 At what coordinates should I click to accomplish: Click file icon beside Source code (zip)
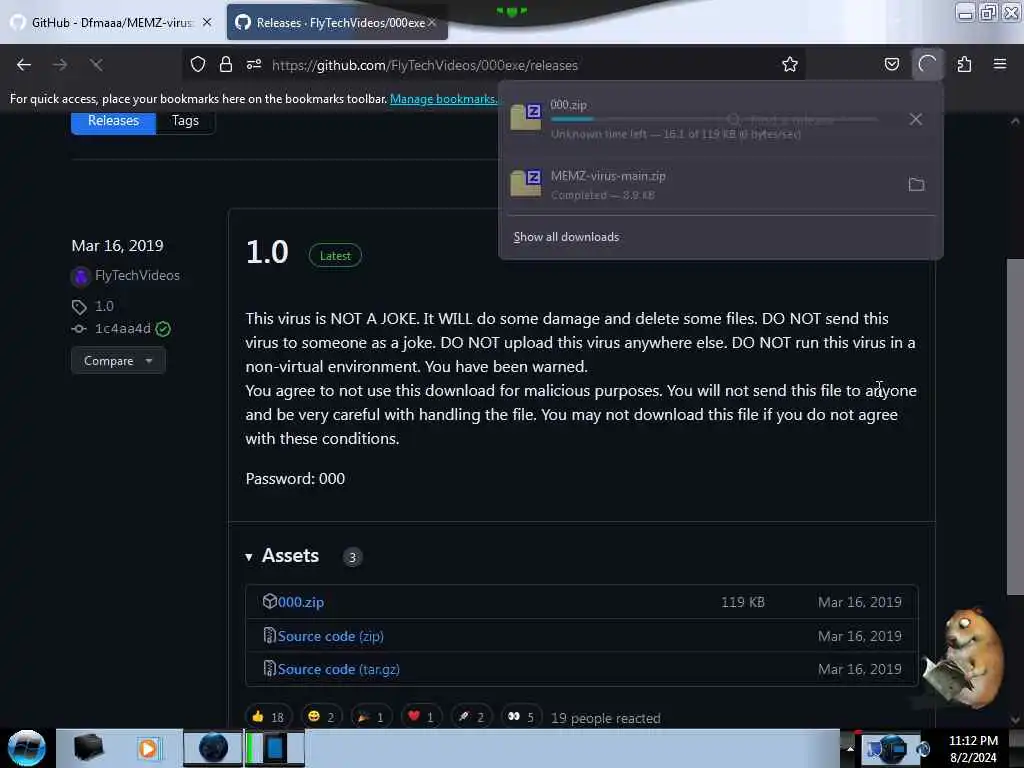coord(270,635)
